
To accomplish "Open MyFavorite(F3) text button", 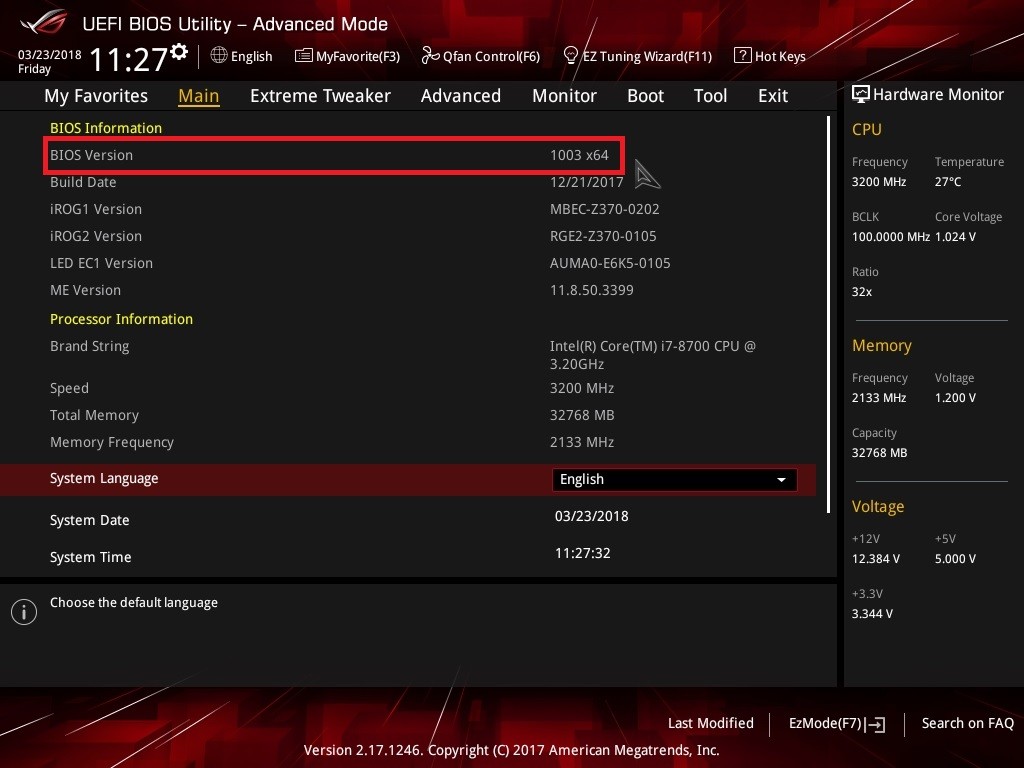I will [358, 56].
